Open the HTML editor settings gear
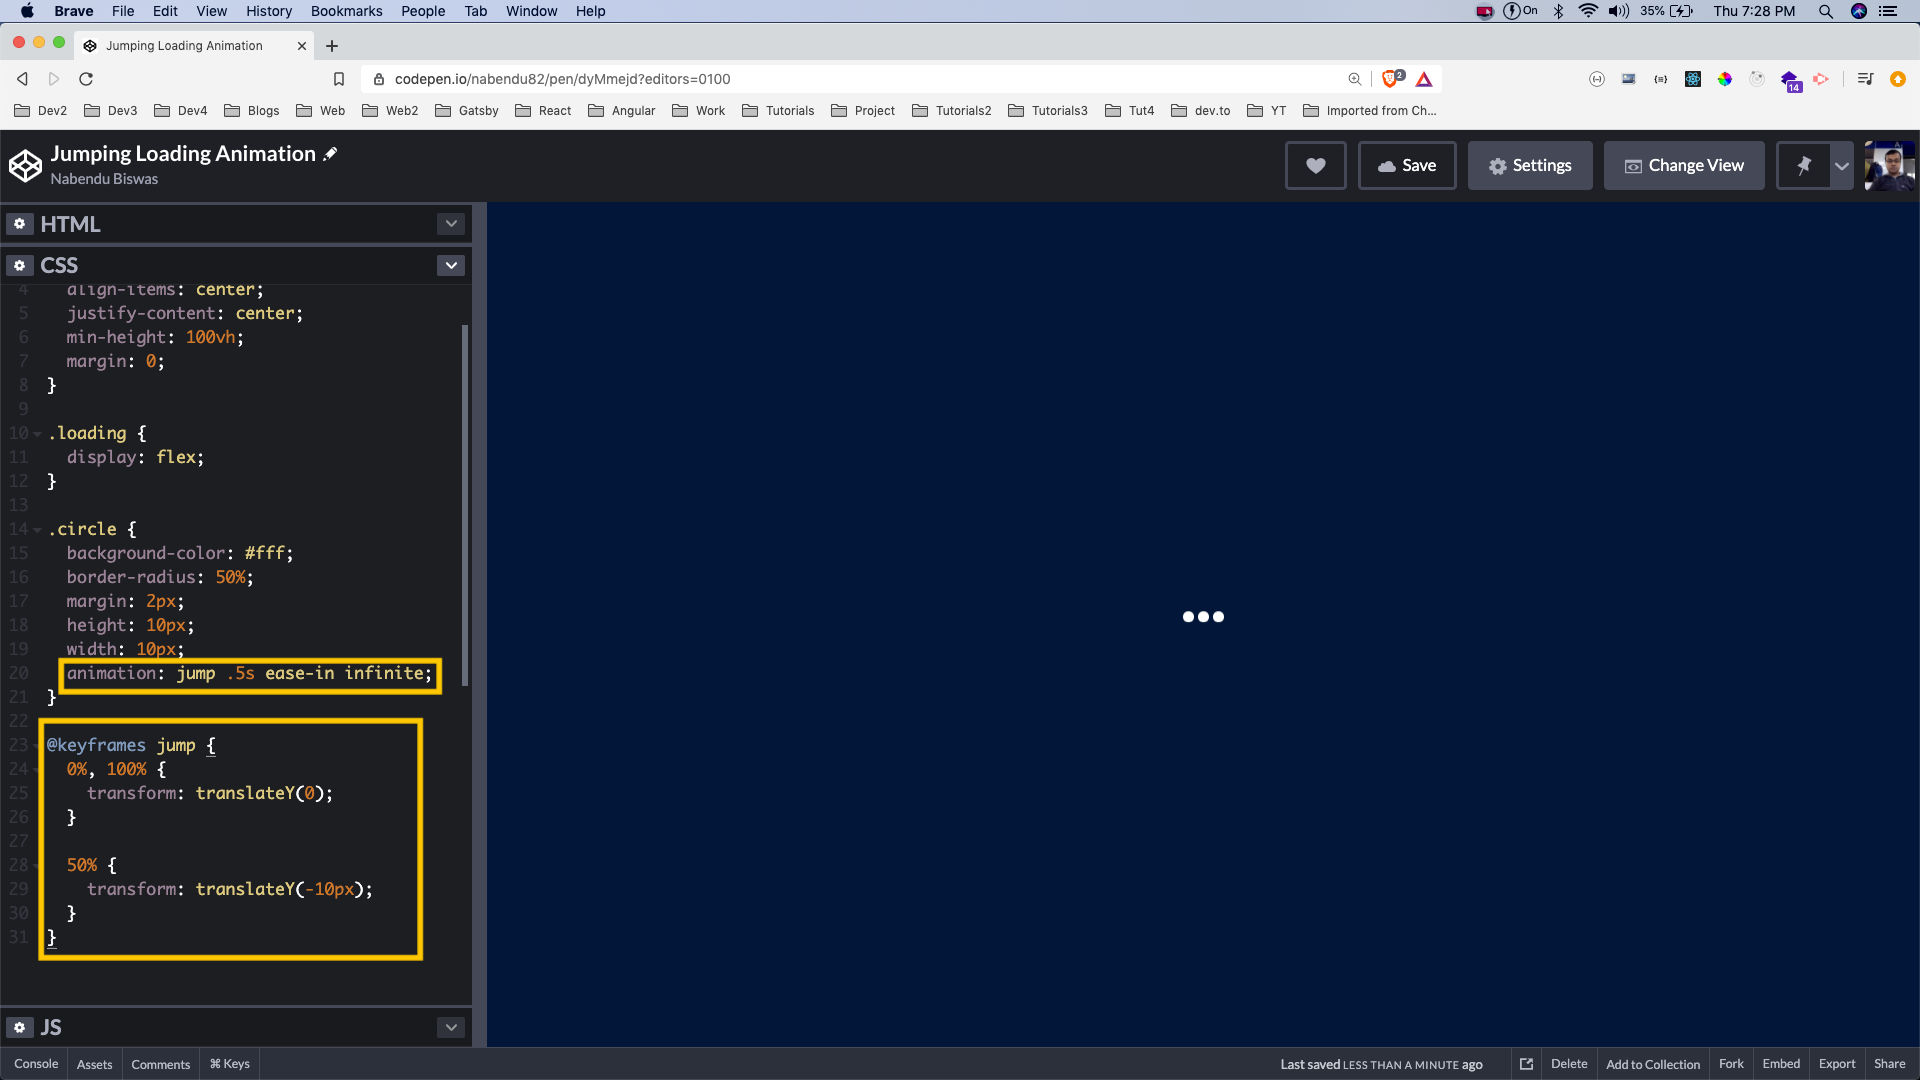This screenshot has width=1920, height=1080. pyautogui.click(x=19, y=224)
